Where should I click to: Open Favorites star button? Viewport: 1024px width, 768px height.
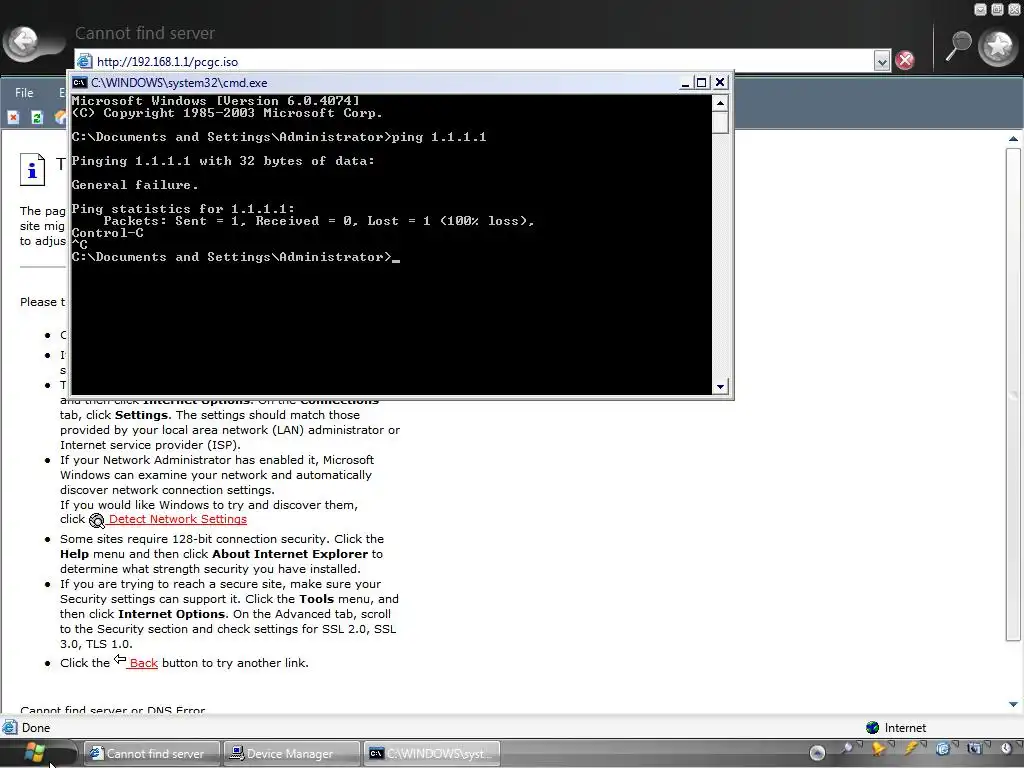pyautogui.click(x=998, y=46)
